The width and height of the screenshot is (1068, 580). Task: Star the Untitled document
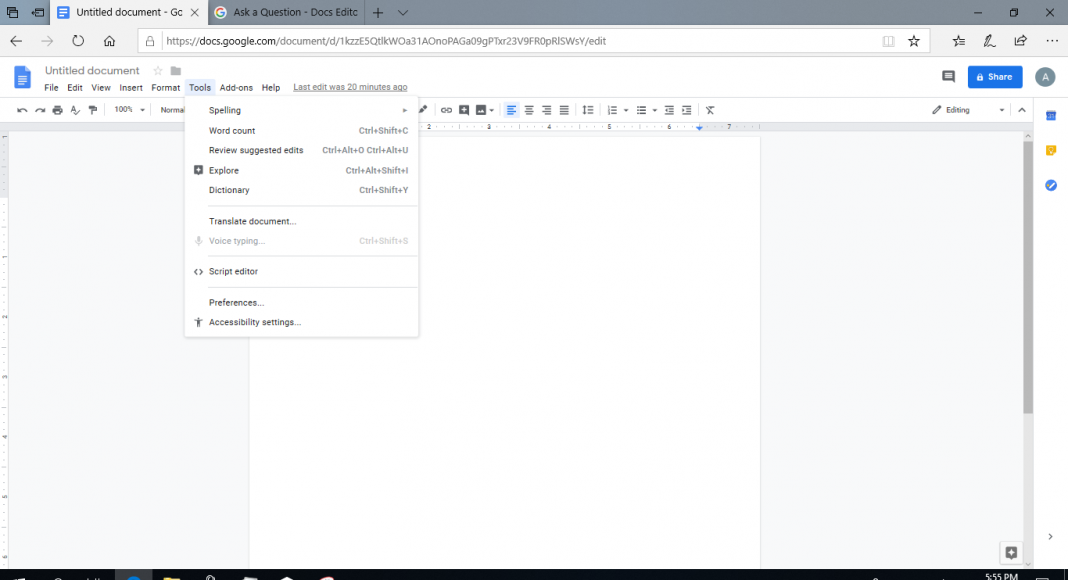[158, 71]
